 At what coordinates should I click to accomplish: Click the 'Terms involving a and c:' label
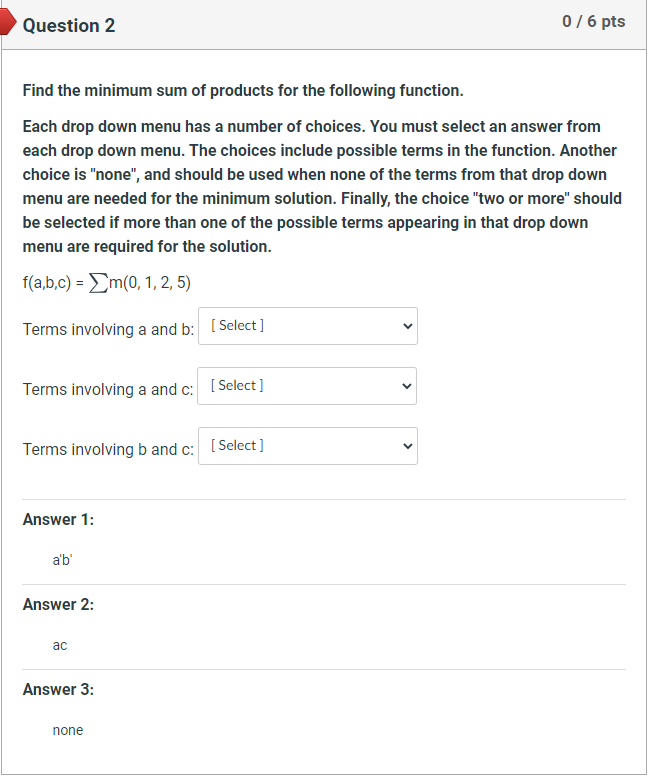108,390
